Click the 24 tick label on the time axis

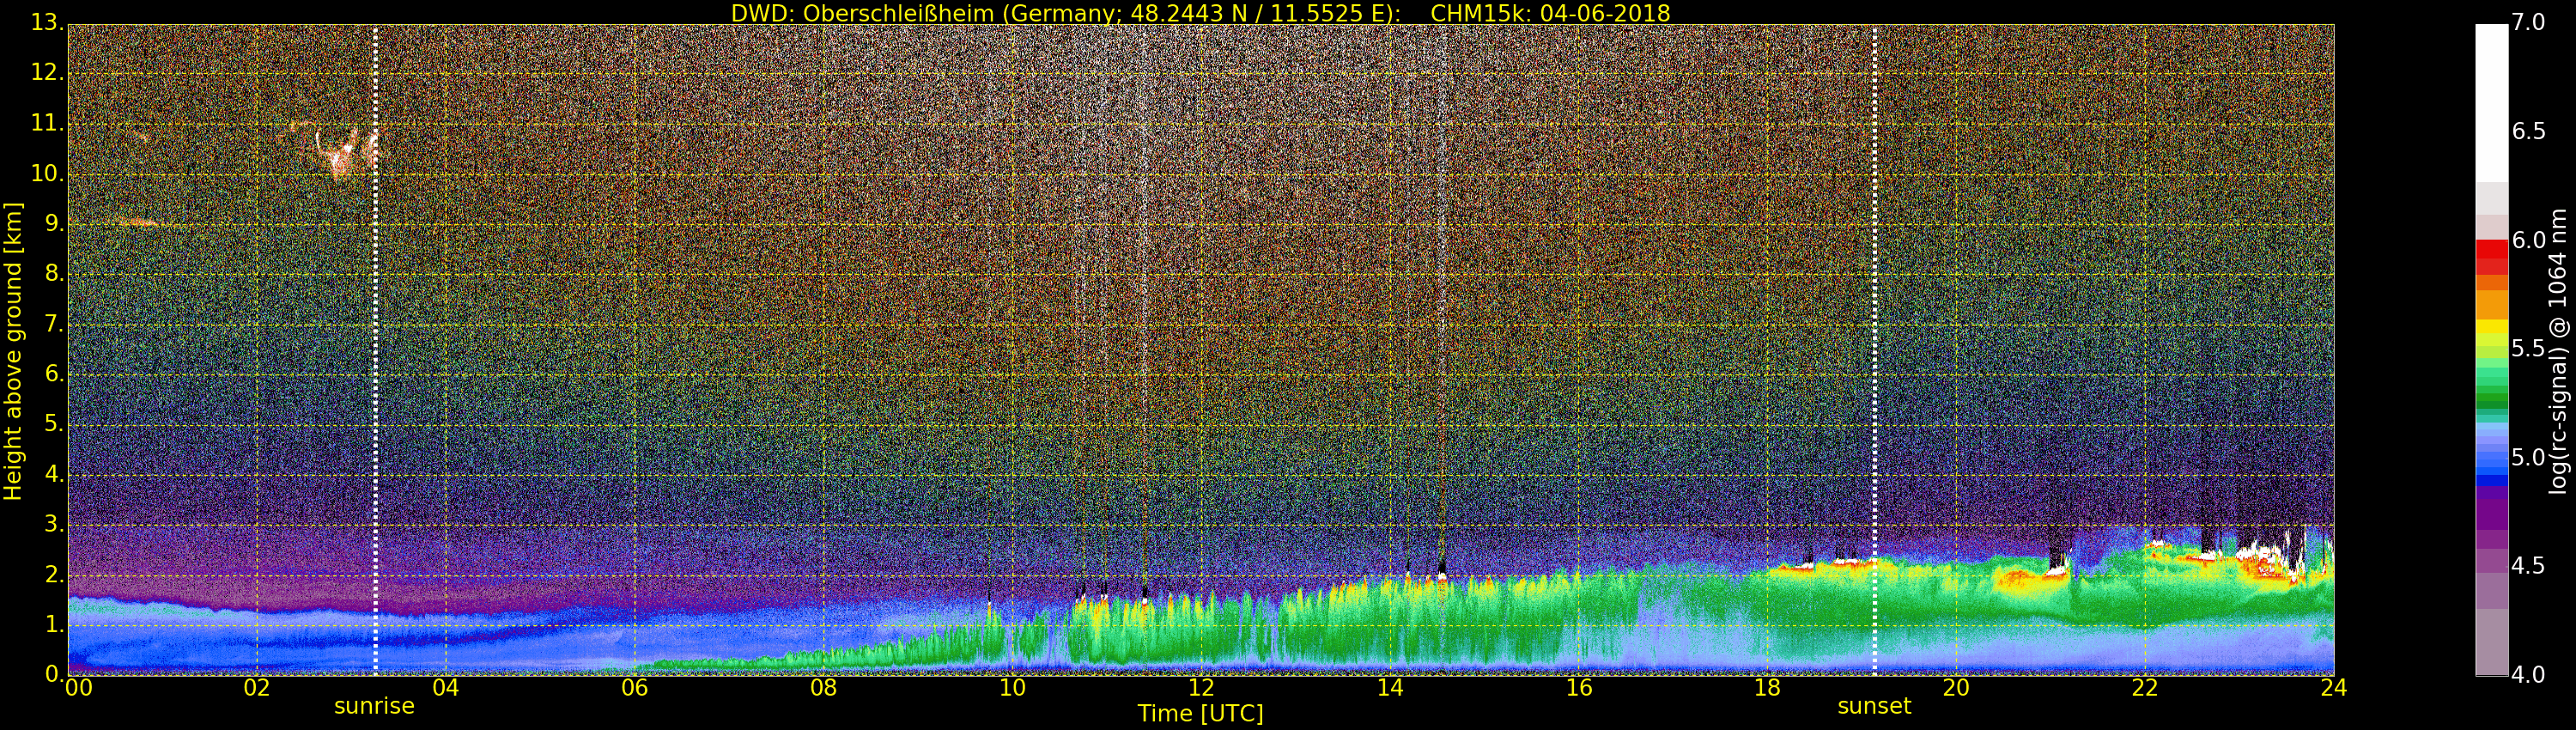click(x=2333, y=688)
